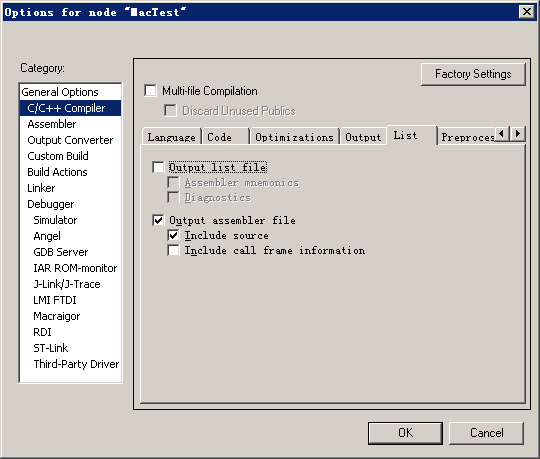Enable Include call frame information

coord(173,250)
